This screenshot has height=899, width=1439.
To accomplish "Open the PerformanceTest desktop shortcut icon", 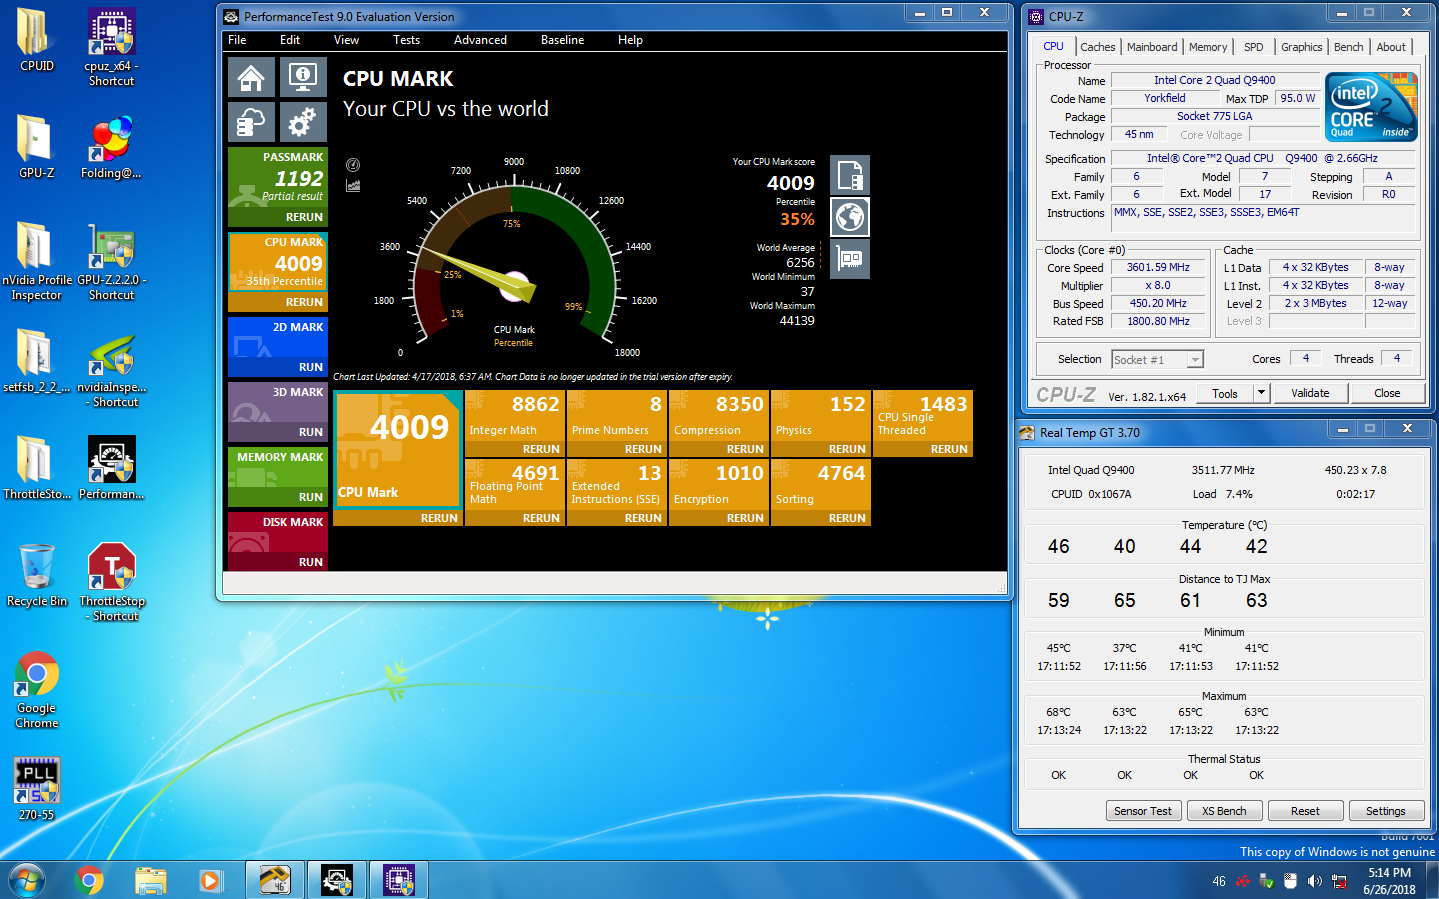I will 111,467.
